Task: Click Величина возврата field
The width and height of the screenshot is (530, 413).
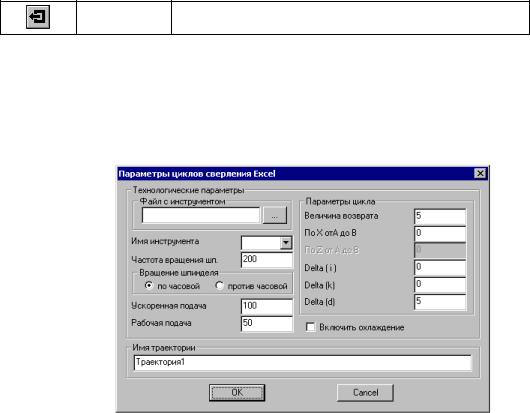Action: [440, 216]
